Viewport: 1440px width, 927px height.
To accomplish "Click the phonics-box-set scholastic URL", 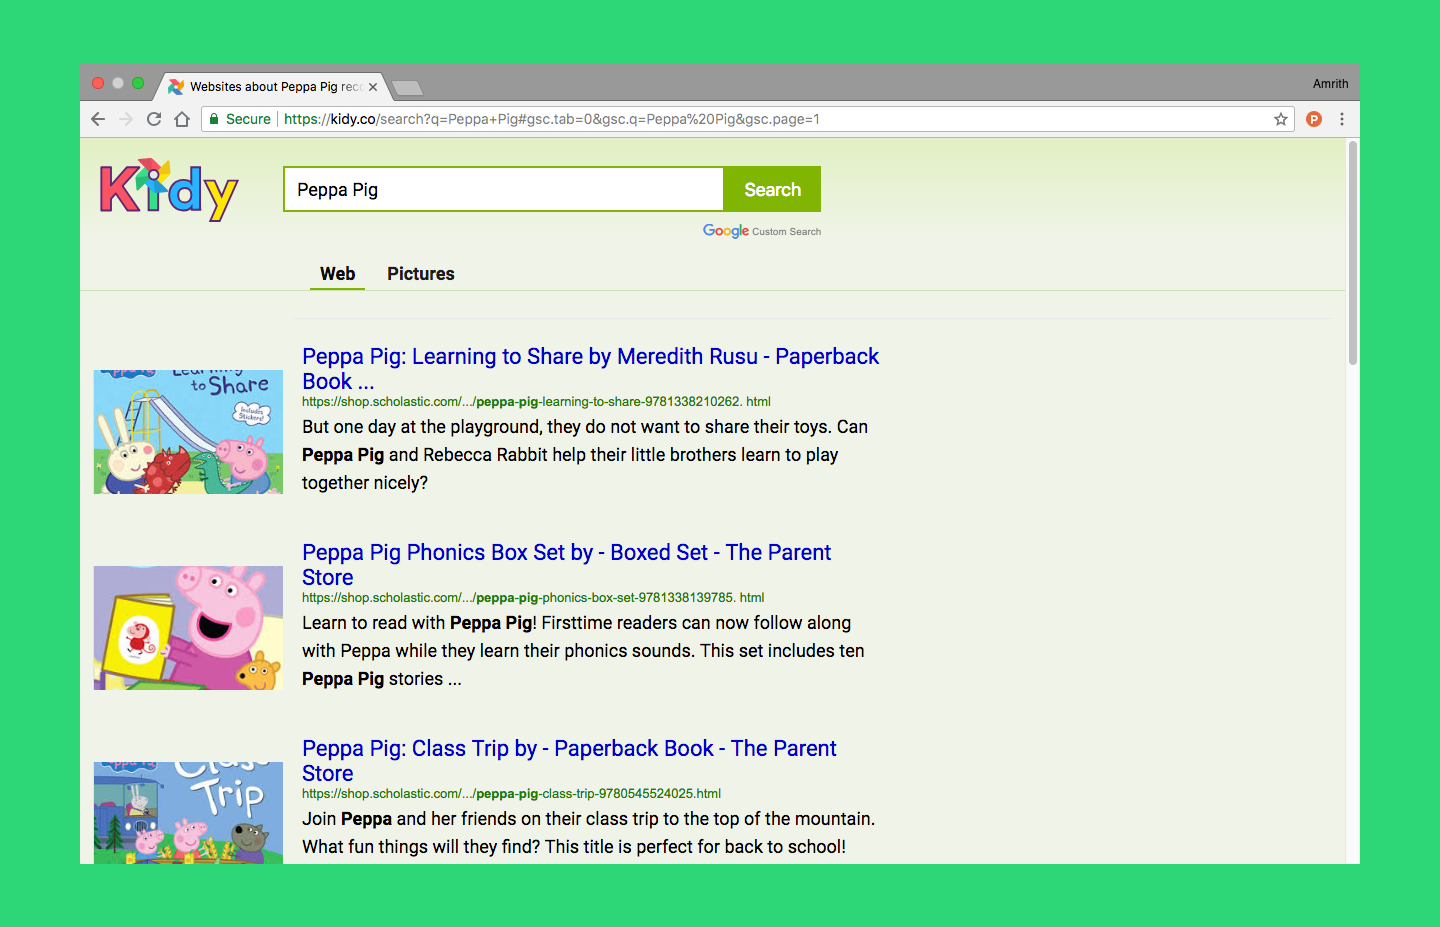I will (x=533, y=598).
